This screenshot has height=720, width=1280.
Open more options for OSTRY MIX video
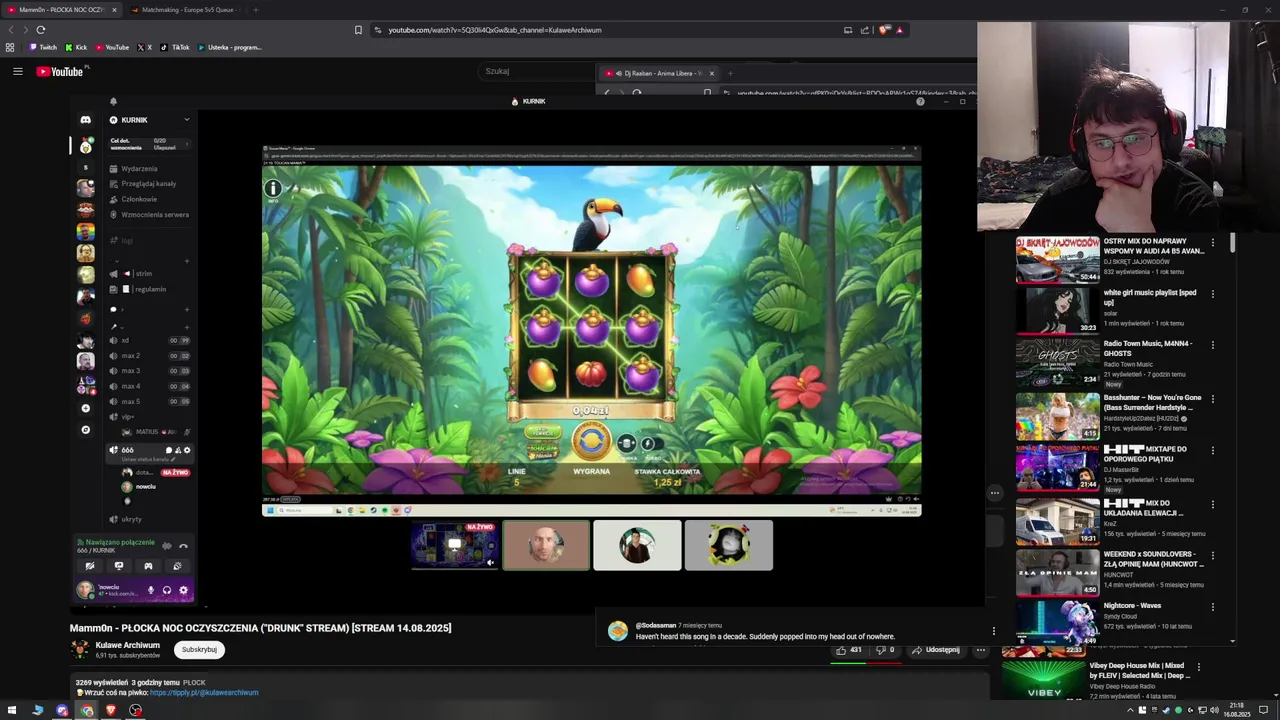1213,243
